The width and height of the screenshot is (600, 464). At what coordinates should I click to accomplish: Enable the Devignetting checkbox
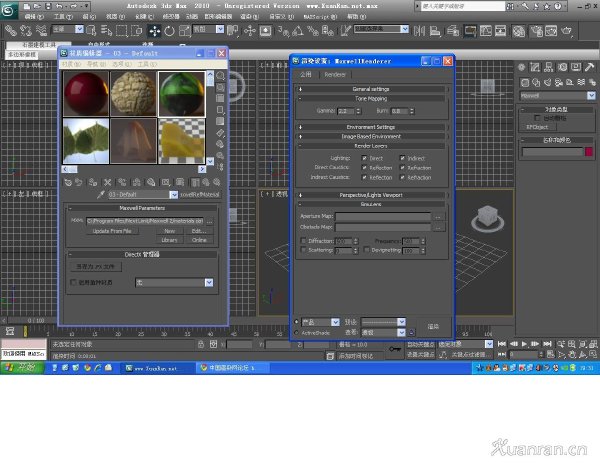[x=367, y=250]
